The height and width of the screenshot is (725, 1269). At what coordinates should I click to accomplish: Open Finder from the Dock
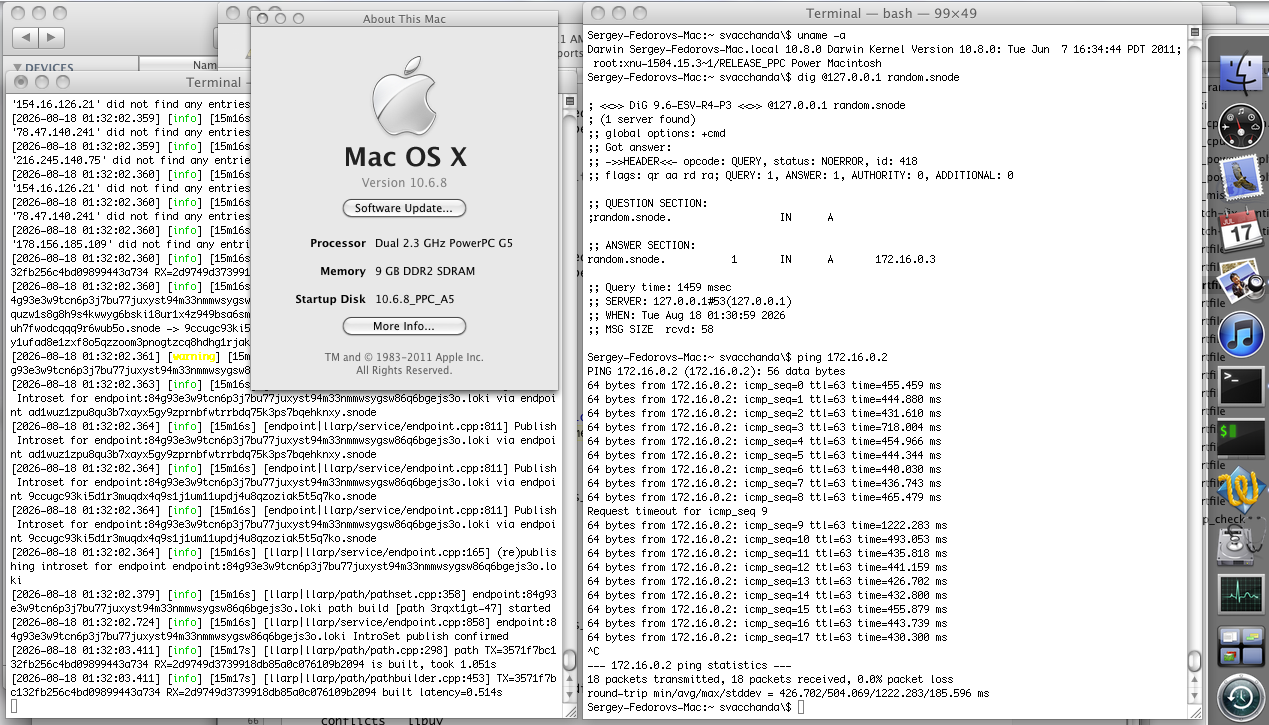(1241, 73)
